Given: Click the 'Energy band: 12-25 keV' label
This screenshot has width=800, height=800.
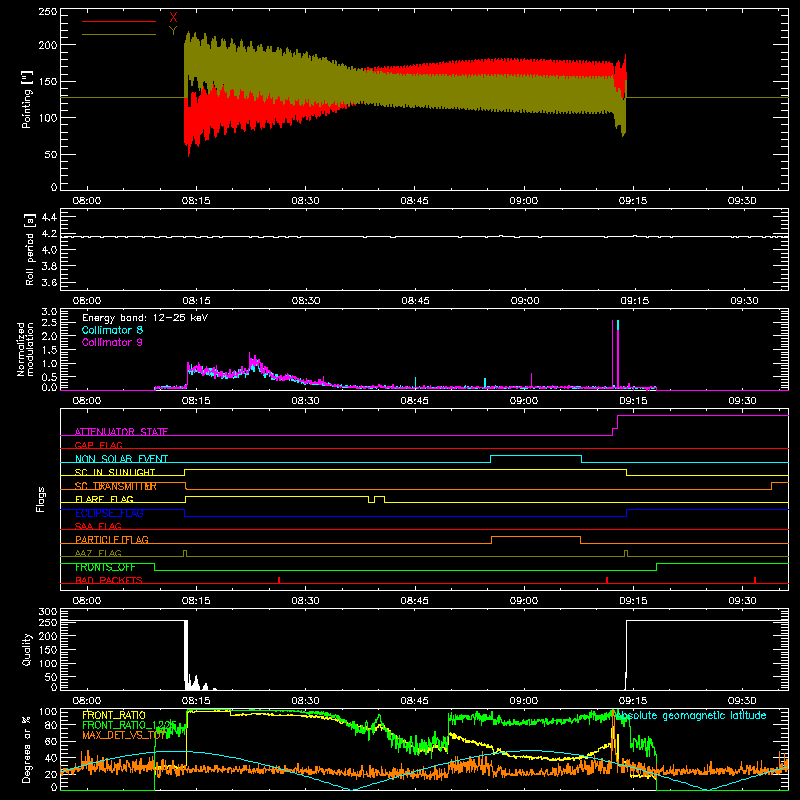Looking at the screenshot, I should [x=145, y=318].
